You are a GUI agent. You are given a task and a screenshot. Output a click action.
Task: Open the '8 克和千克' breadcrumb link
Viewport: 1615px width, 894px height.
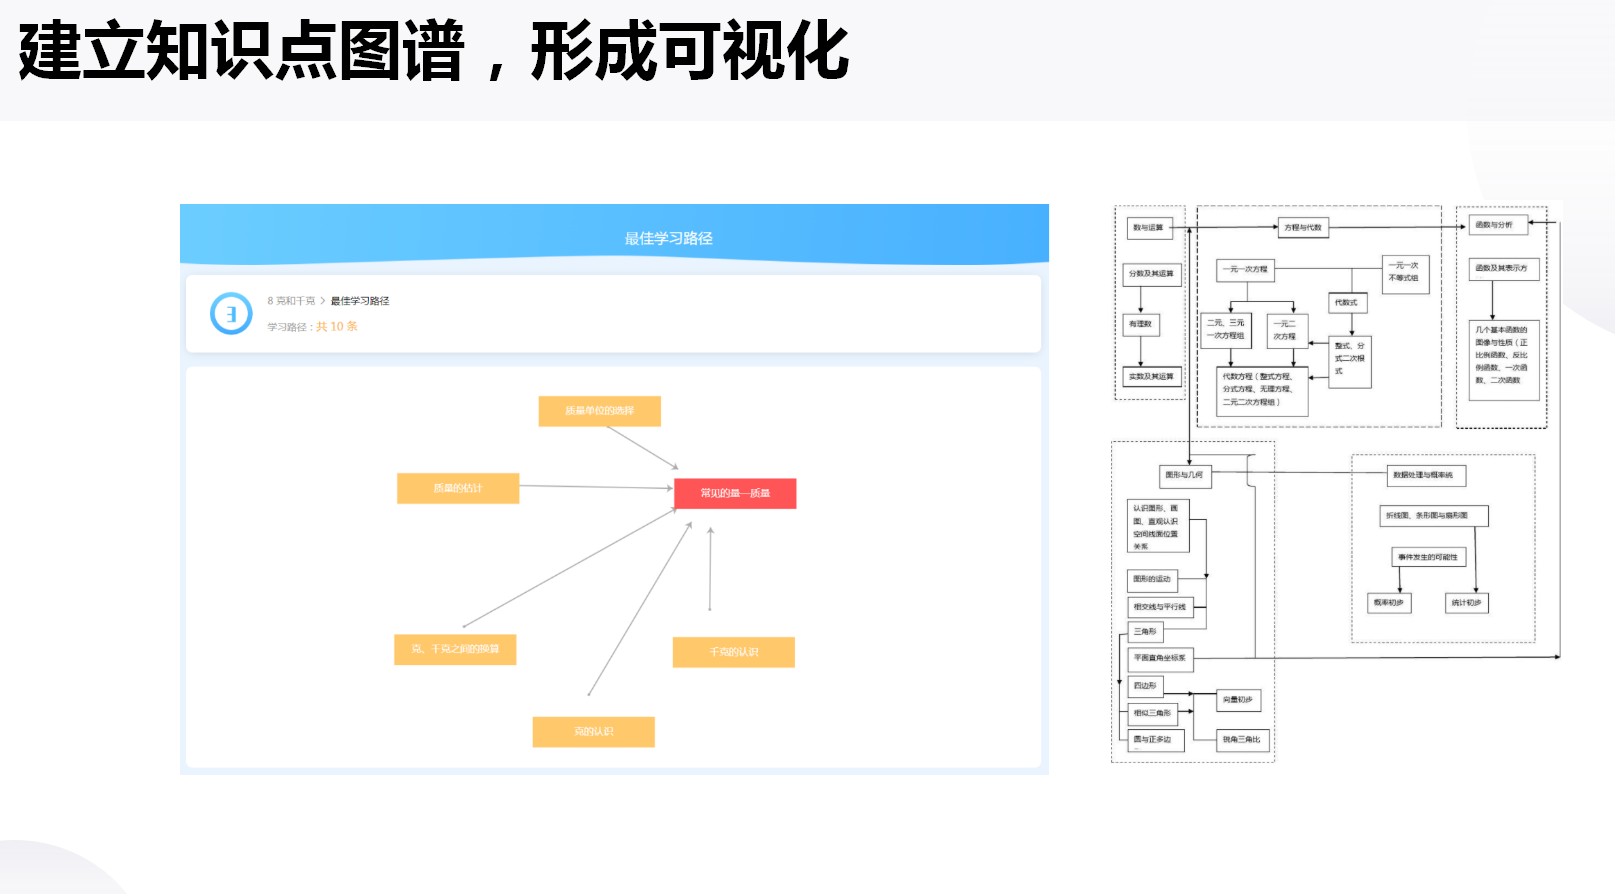[x=291, y=301]
